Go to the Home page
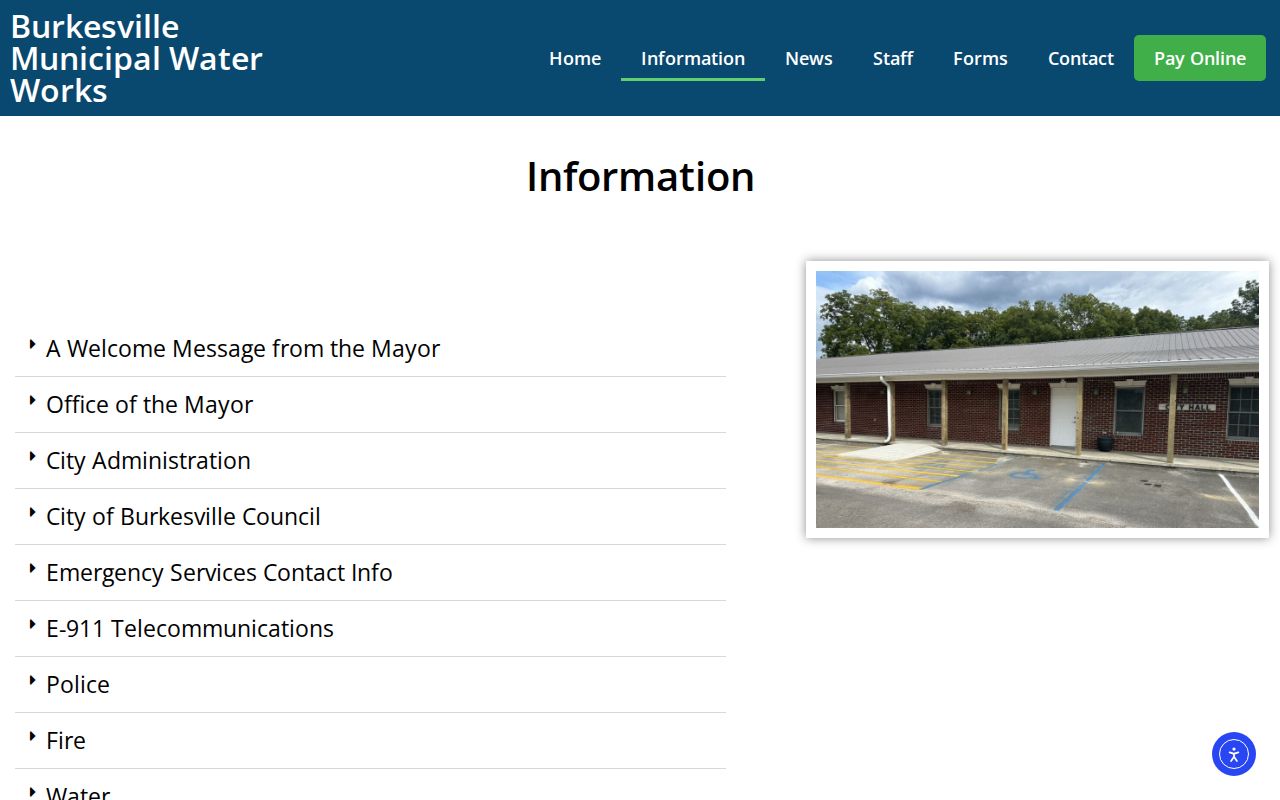Viewport: 1280px width, 800px height. point(575,58)
